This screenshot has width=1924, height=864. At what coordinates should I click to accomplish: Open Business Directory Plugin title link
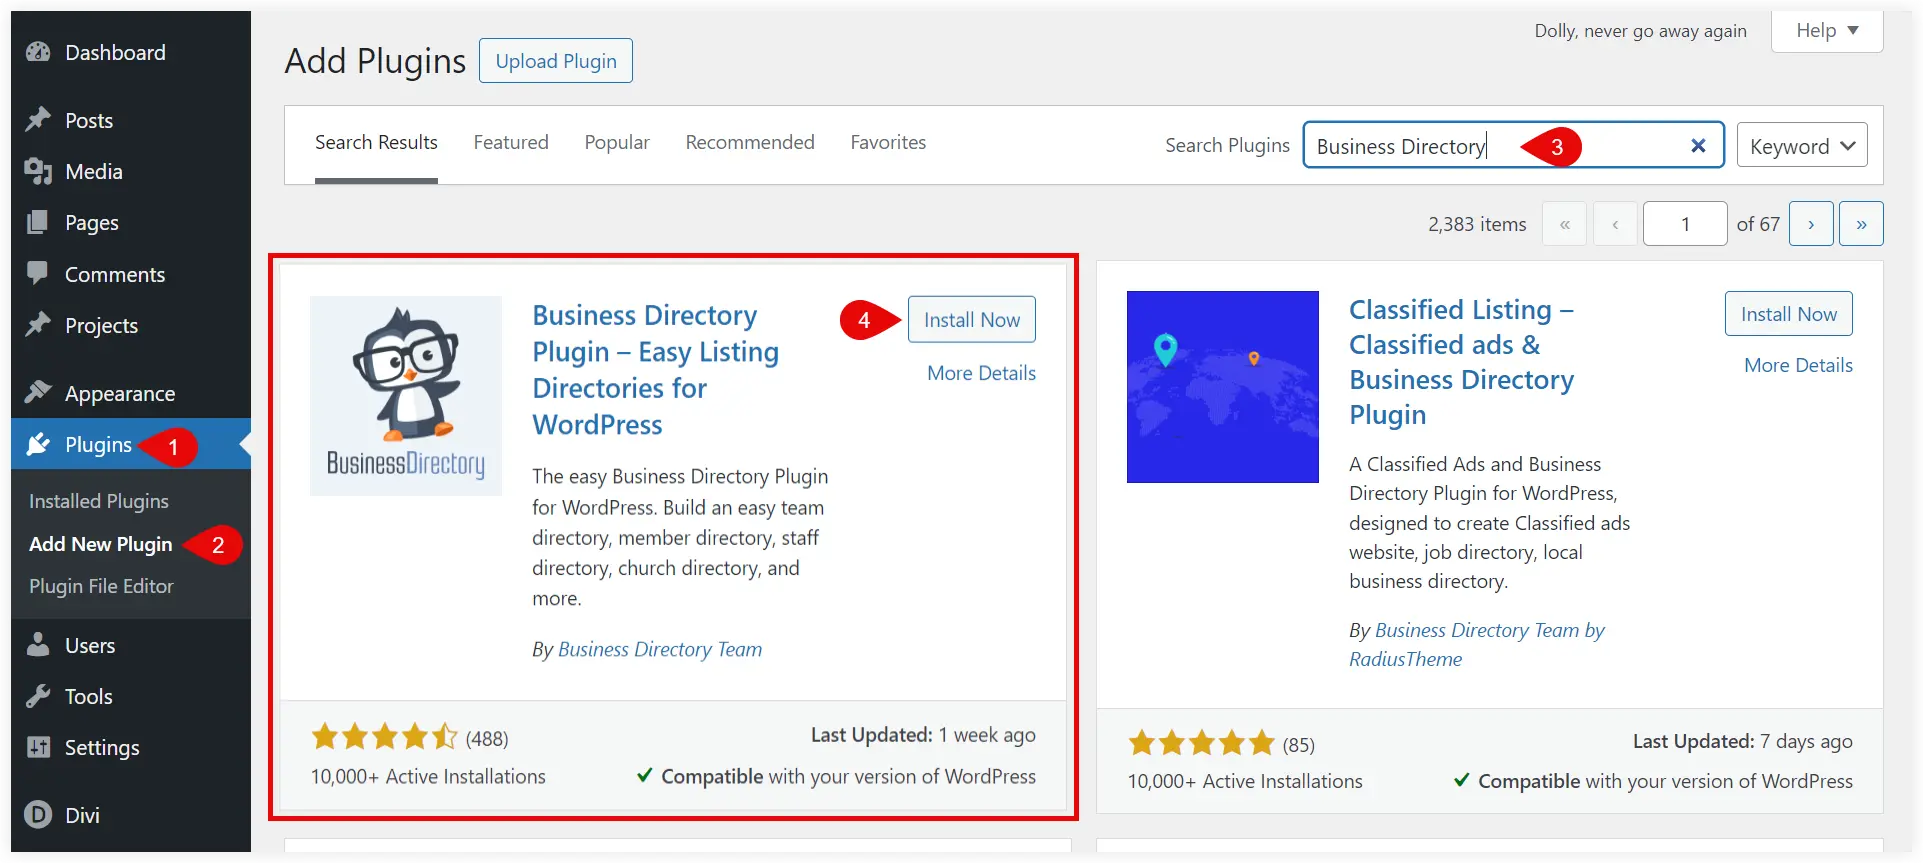point(655,370)
